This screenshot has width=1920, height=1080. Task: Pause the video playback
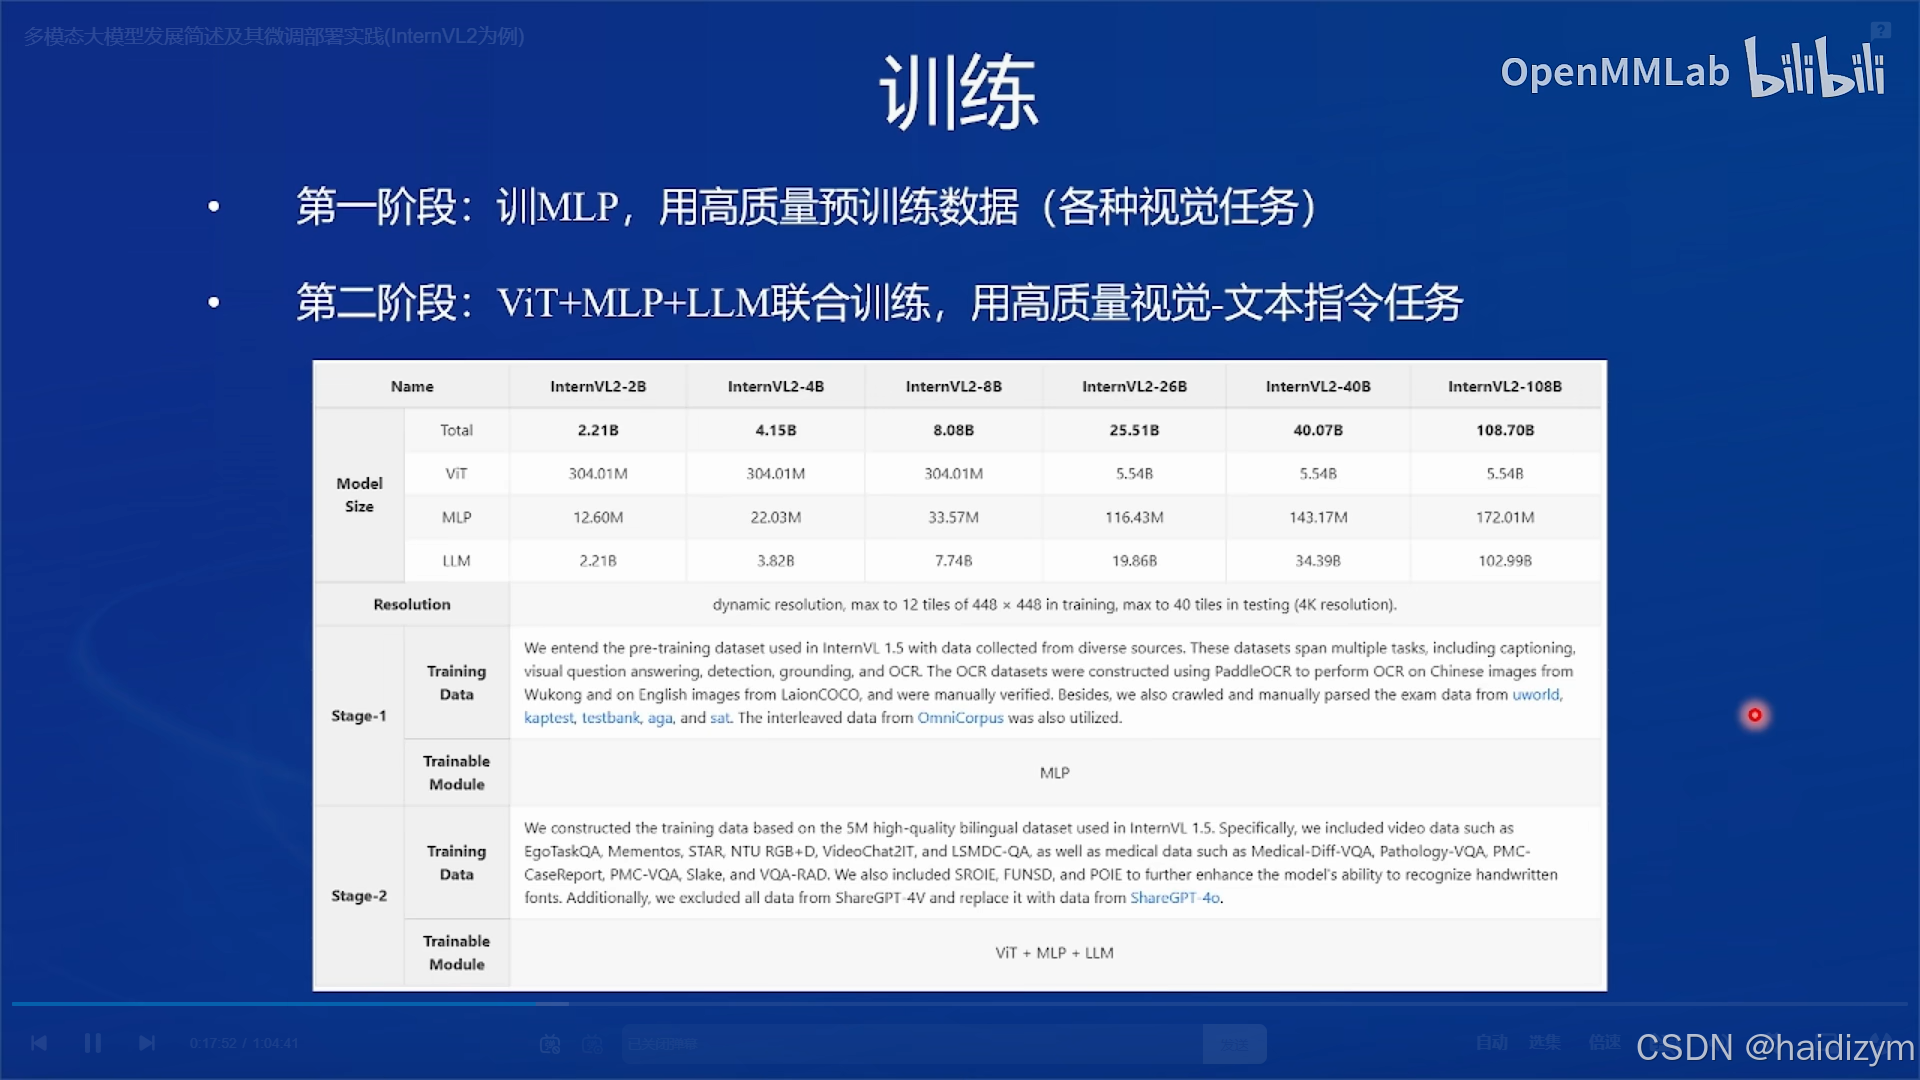tap(93, 1042)
